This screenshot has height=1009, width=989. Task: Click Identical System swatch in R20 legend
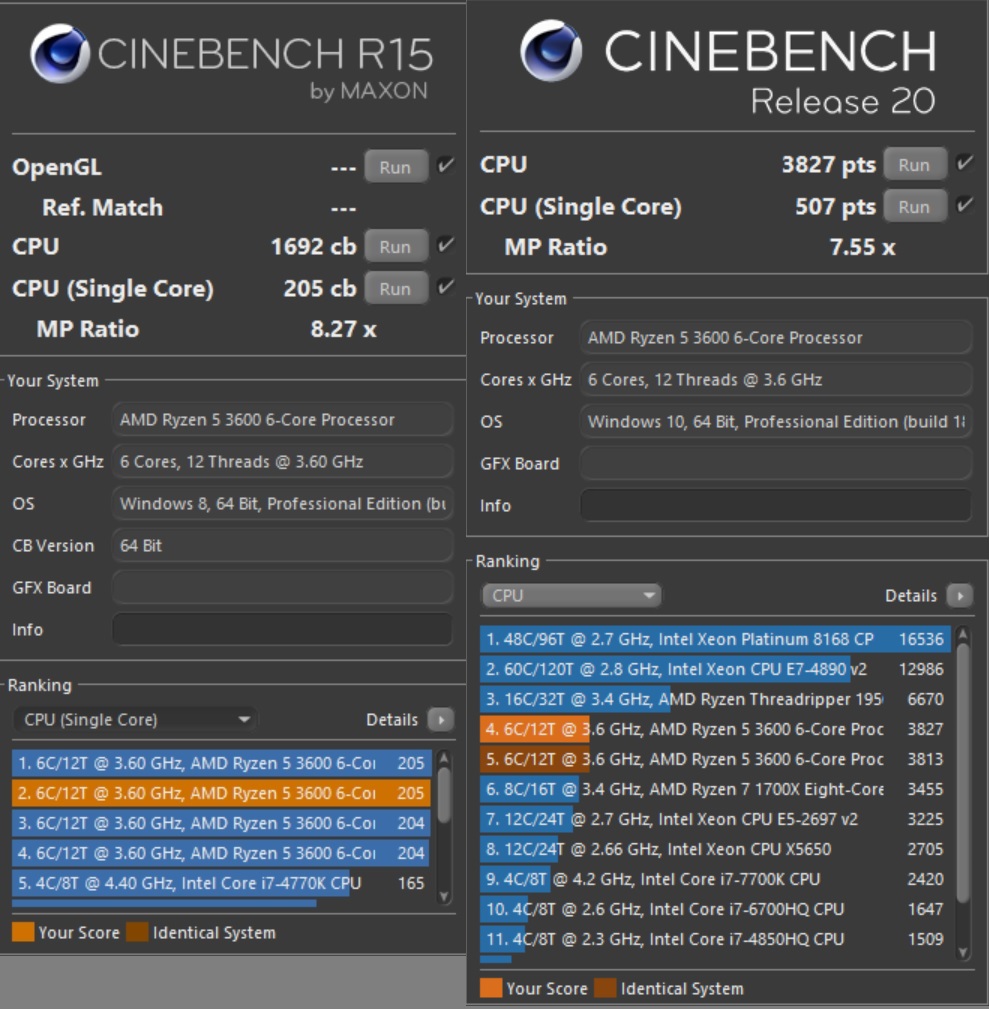605,988
